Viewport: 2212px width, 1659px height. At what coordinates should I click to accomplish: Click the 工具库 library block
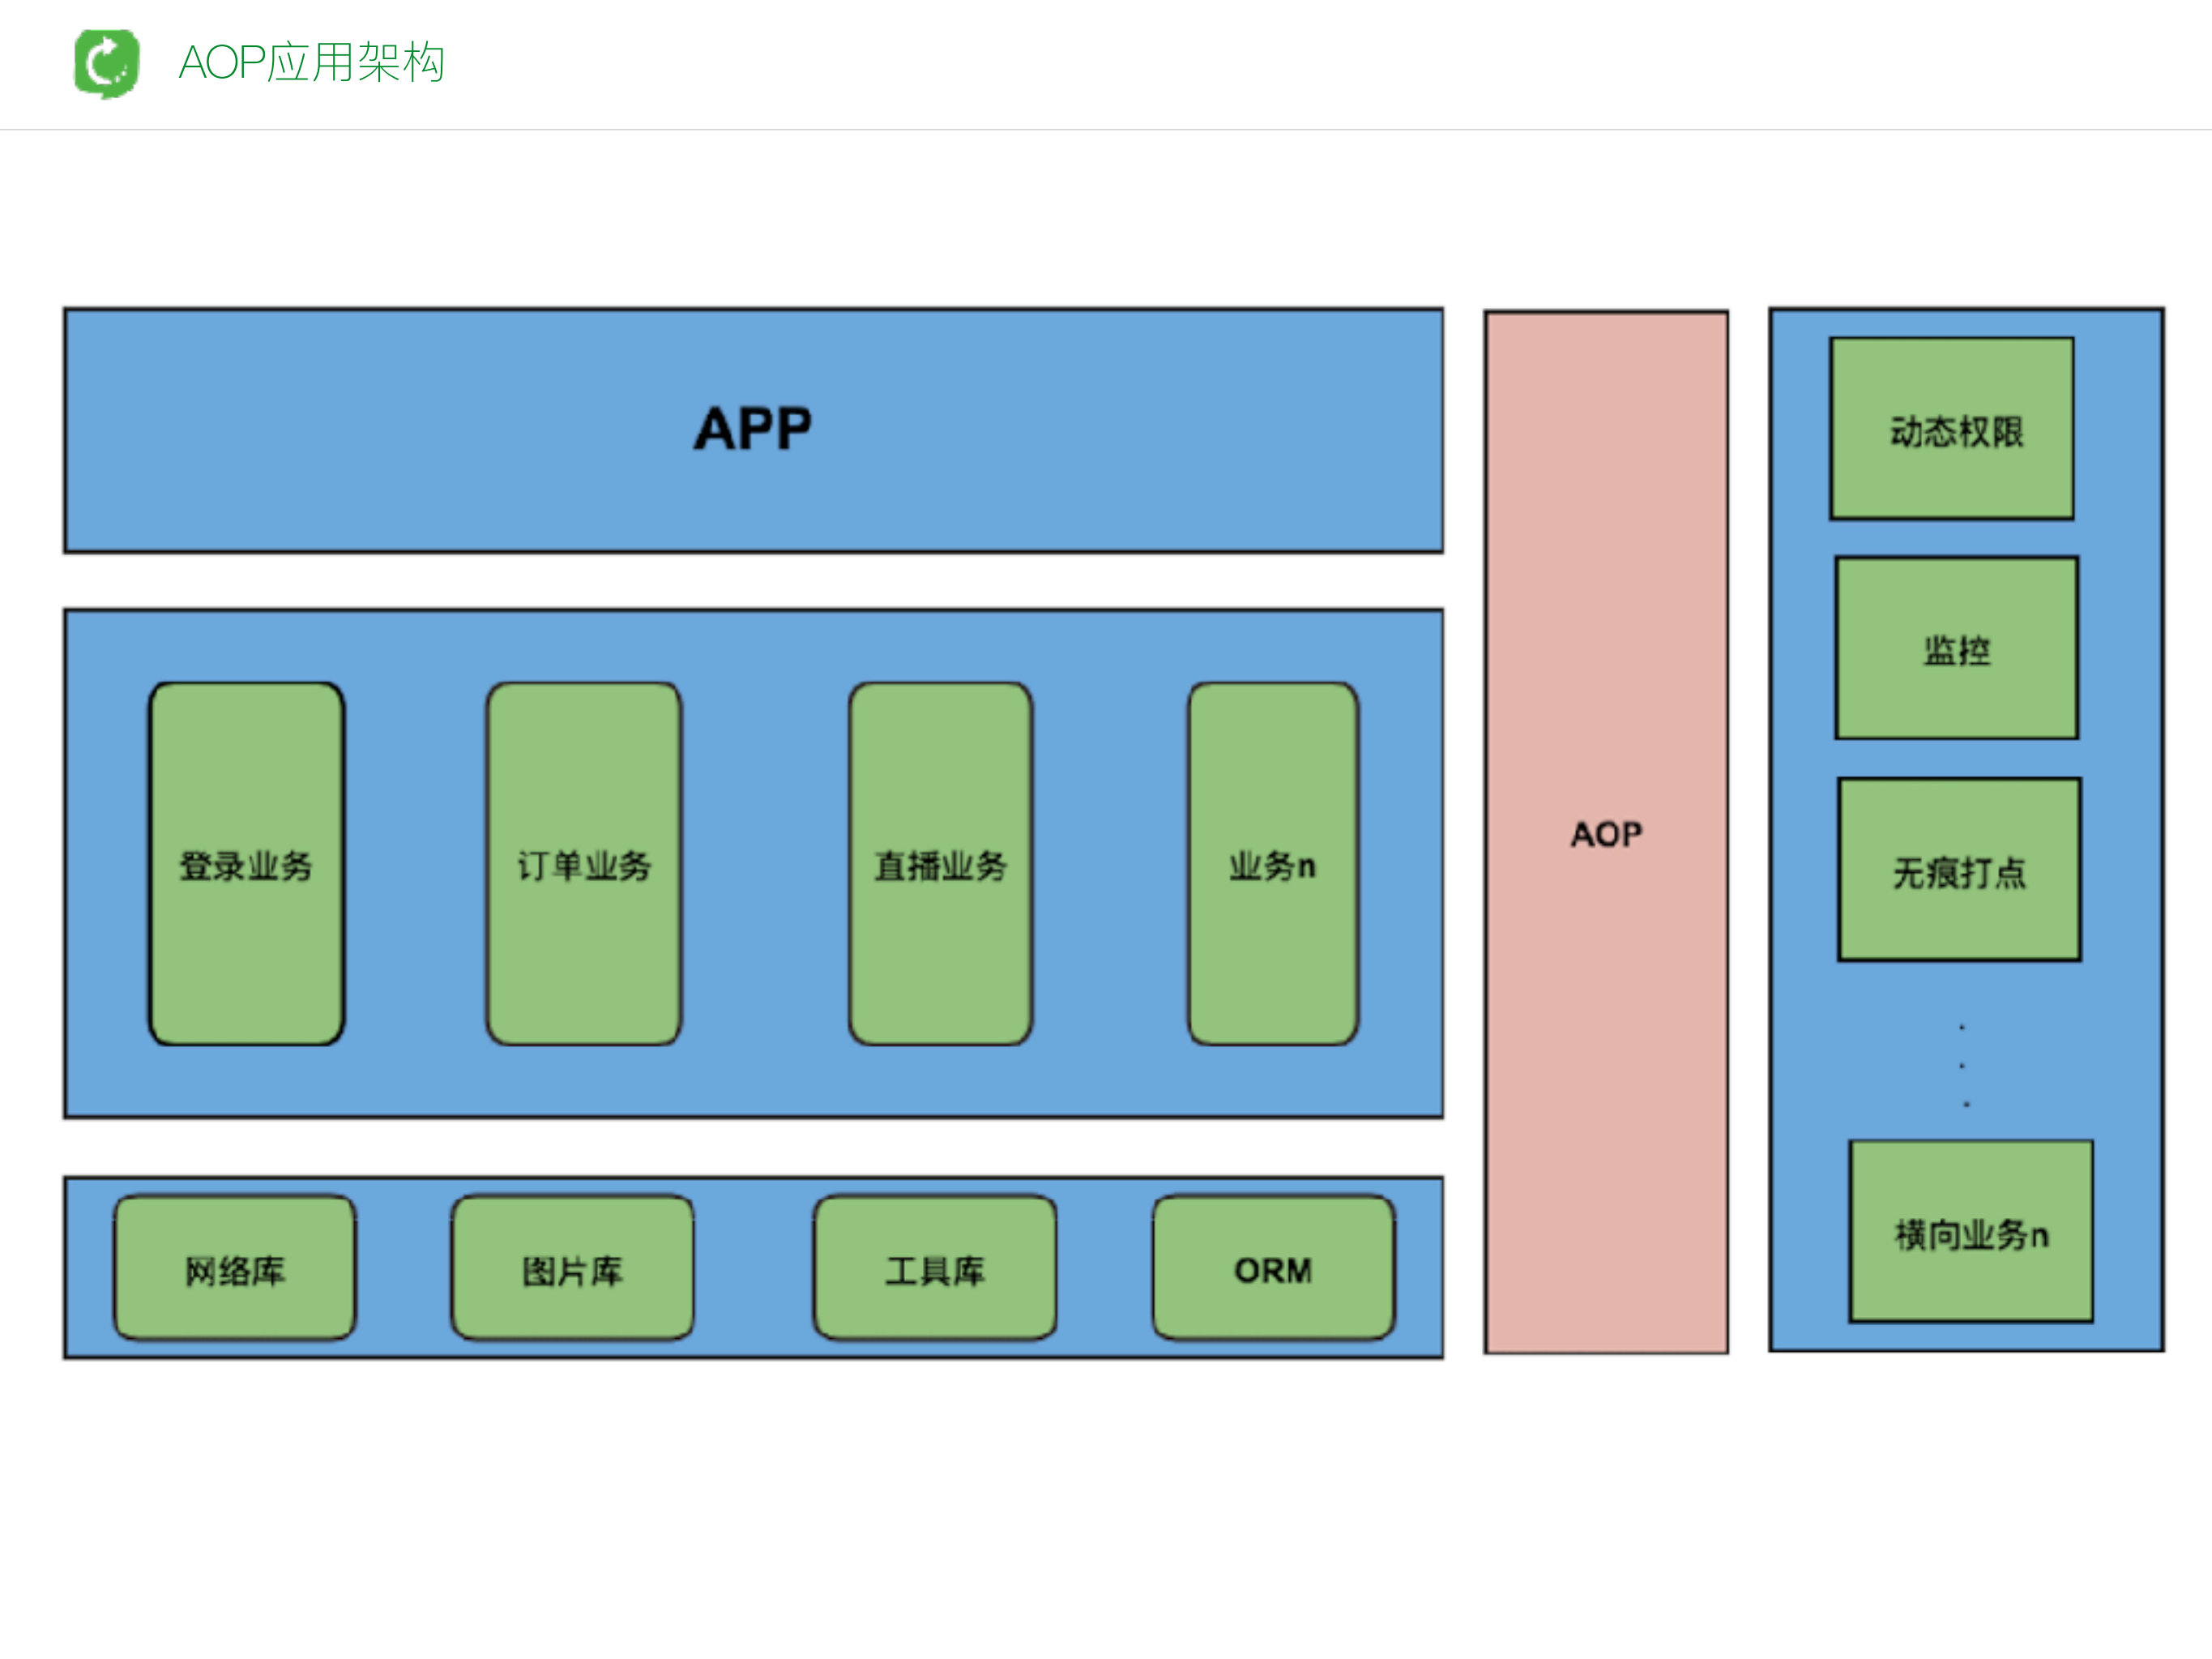935,1270
